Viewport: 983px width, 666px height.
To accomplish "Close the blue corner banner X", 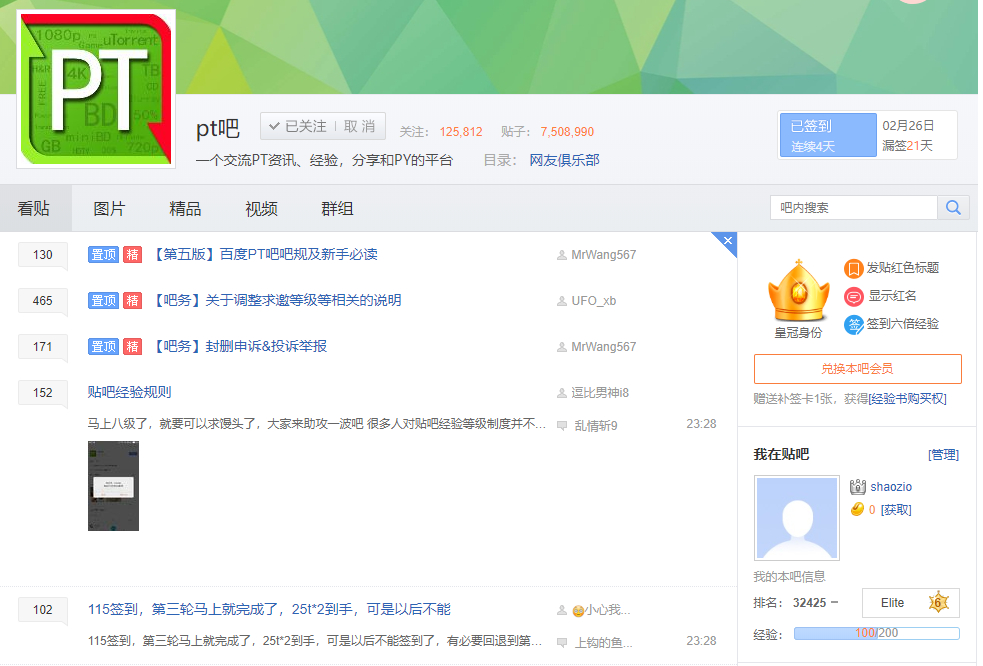I will 727,241.
